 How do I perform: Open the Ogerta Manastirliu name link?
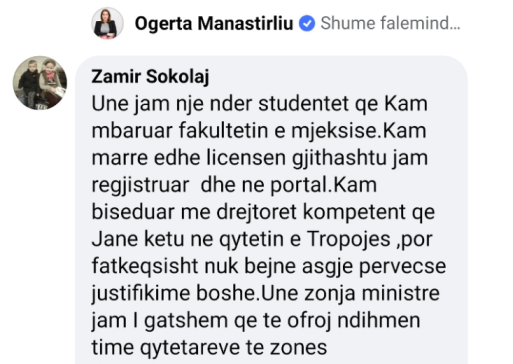click(214, 24)
